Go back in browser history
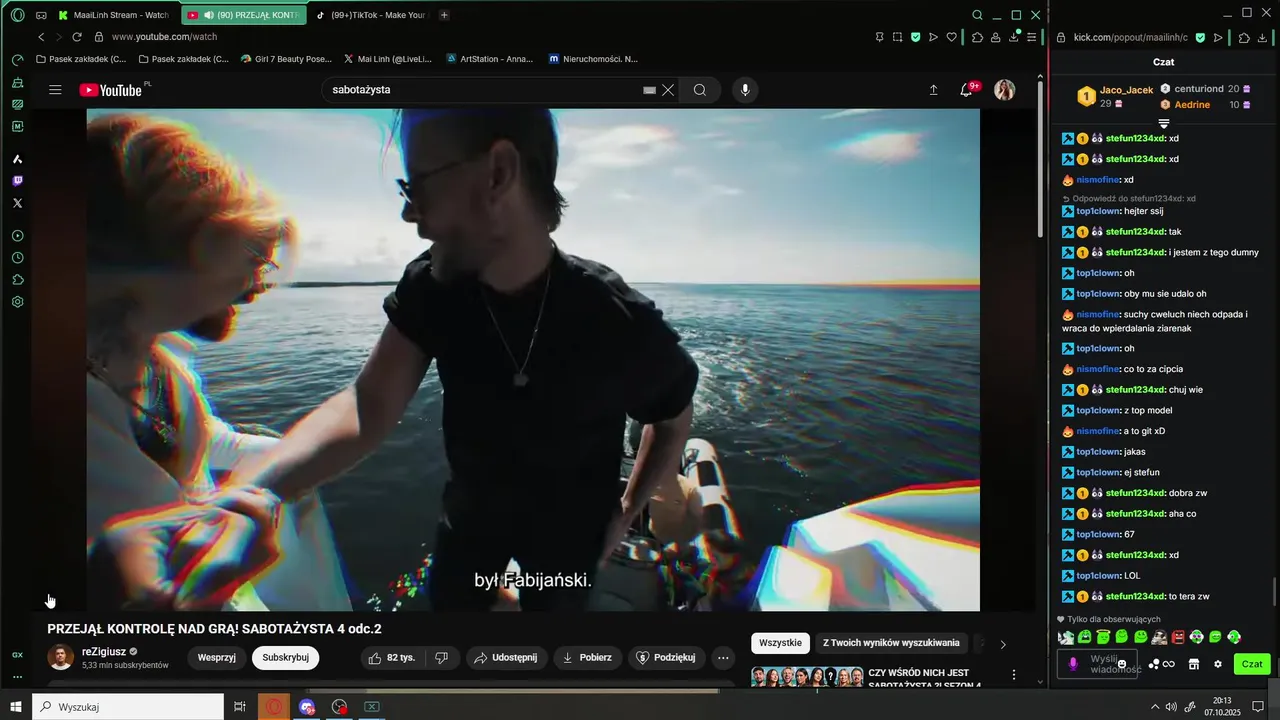 [41, 37]
